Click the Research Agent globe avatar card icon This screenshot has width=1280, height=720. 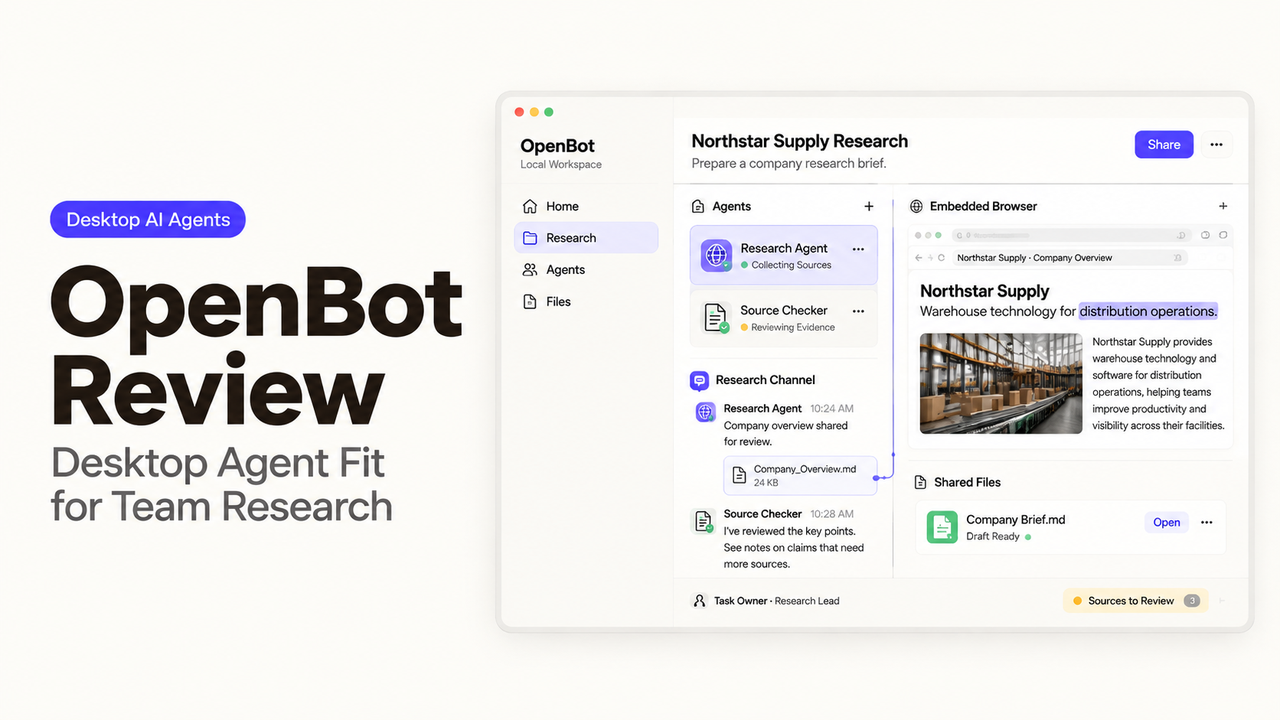tap(717, 255)
